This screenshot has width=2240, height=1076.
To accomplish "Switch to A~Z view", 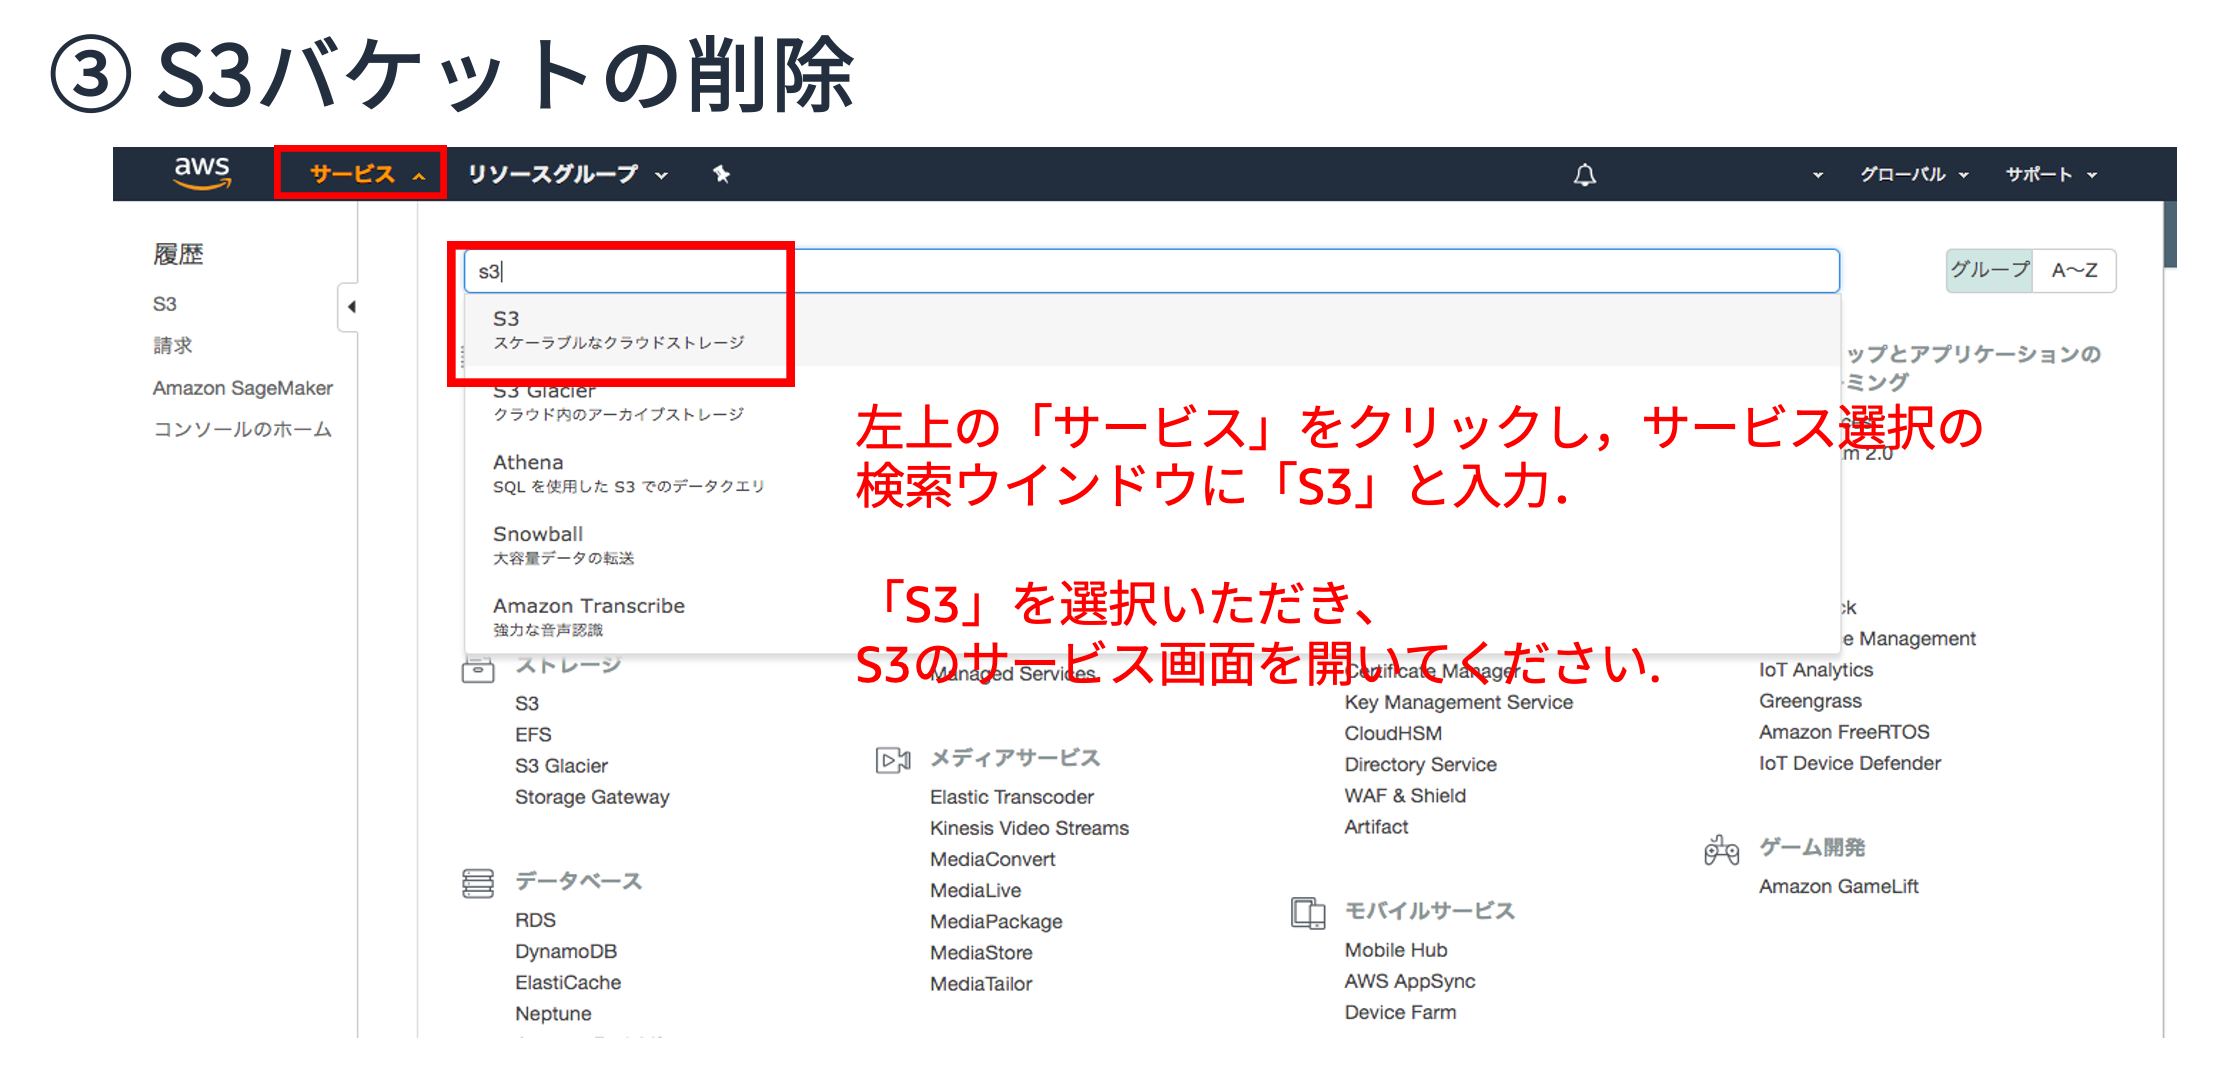I will click(x=2074, y=270).
